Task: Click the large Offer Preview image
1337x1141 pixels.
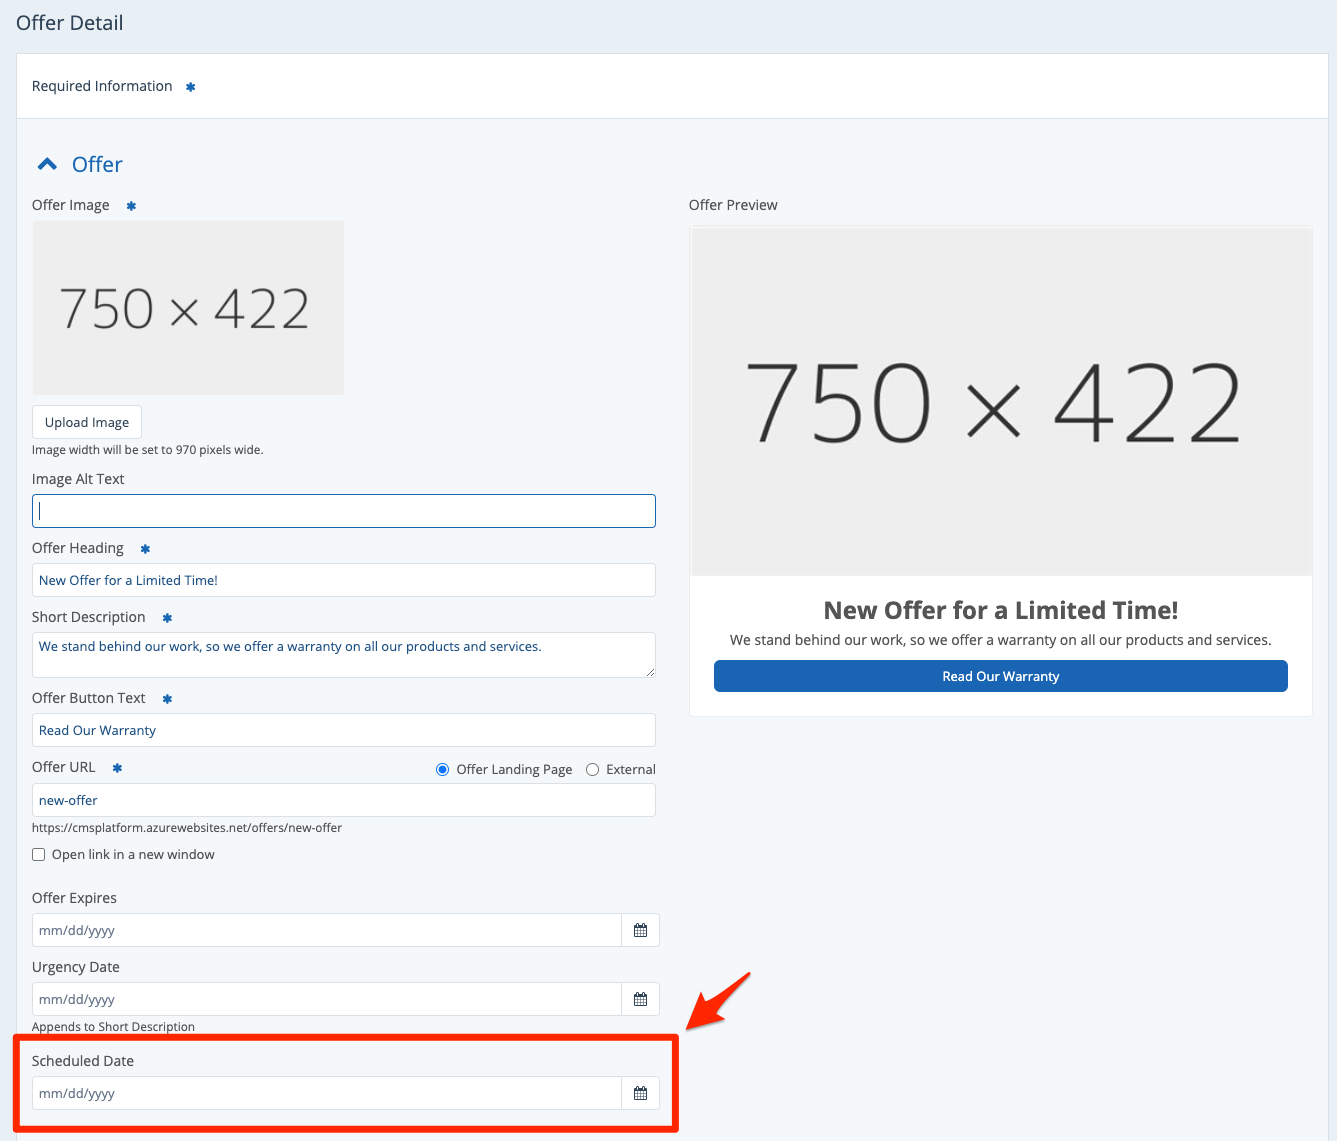Action: click(x=1000, y=401)
